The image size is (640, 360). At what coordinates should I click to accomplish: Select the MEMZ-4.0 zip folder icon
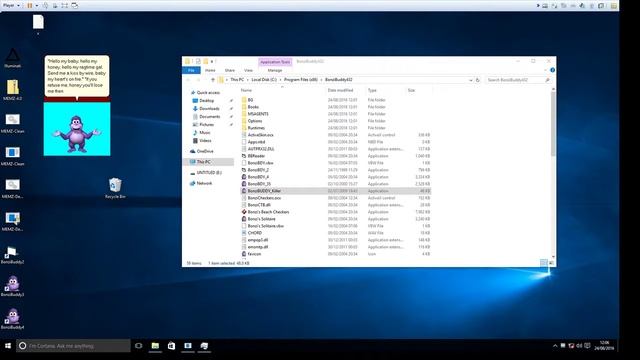pyautogui.click(x=13, y=90)
